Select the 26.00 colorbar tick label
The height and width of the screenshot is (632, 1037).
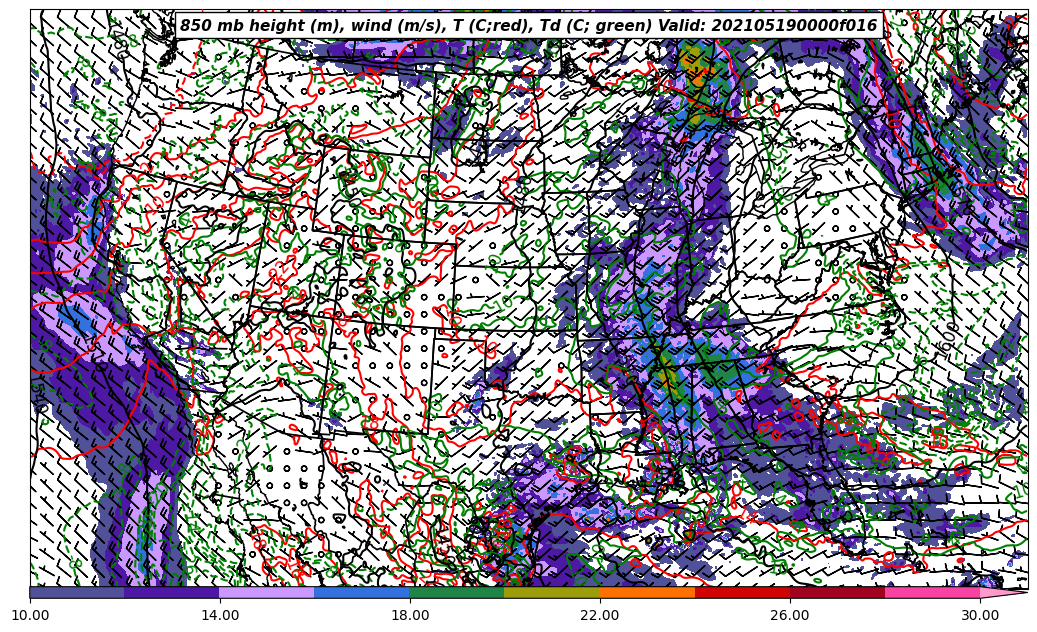790,616
